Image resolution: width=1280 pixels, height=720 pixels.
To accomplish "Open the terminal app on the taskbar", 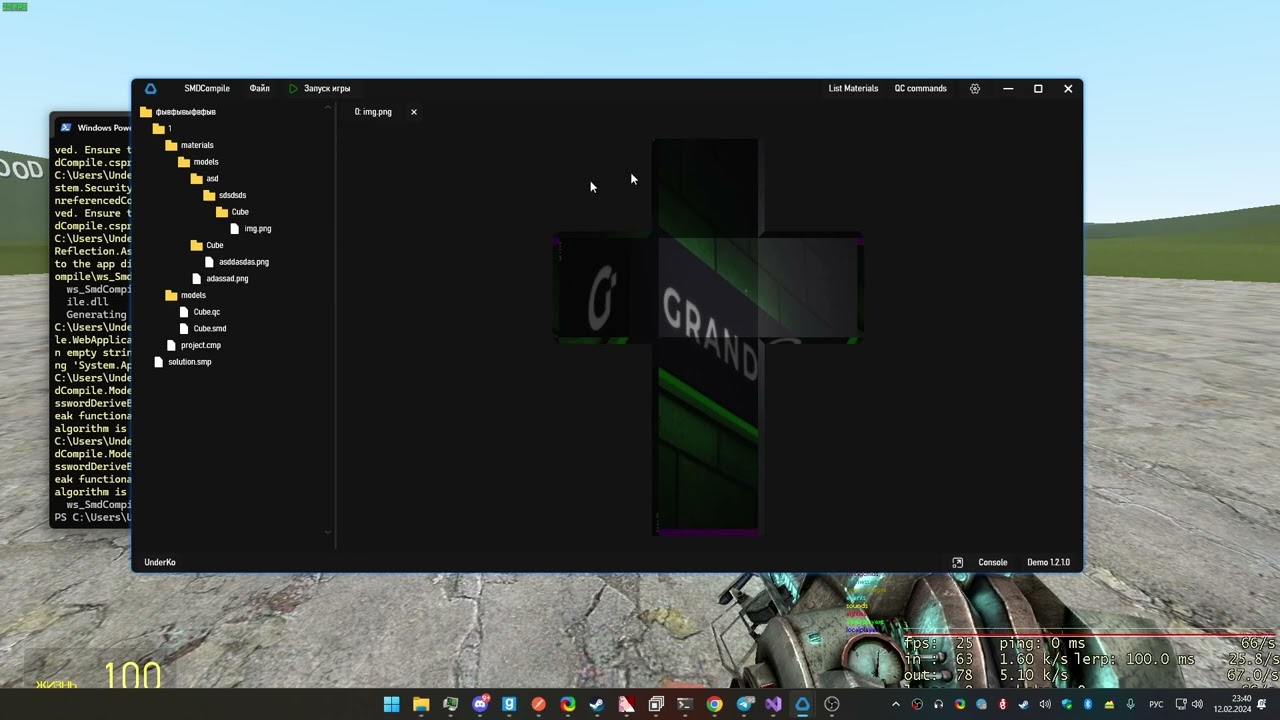I will [x=685, y=704].
